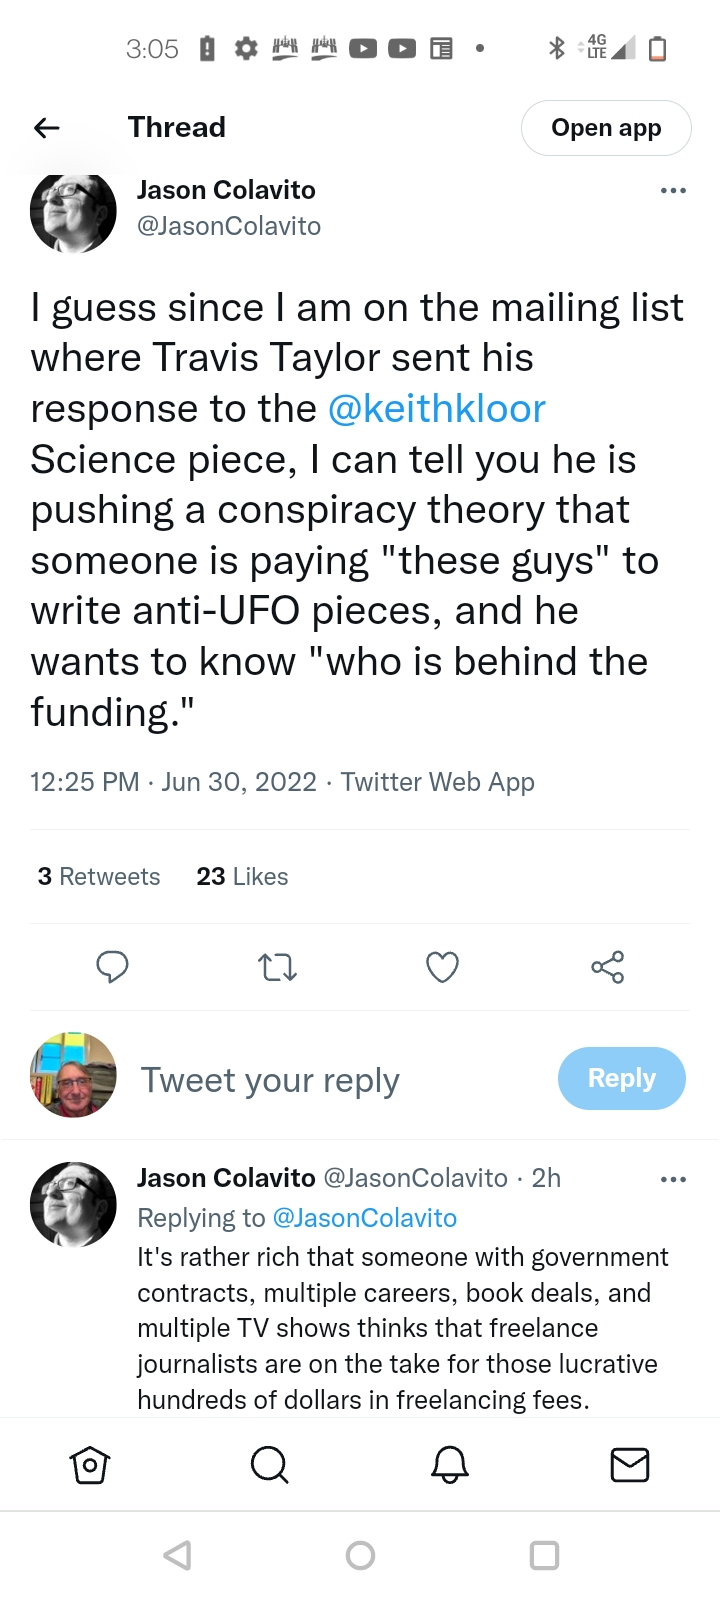Tap the blue Reply button
720x1600 pixels.
click(621, 1078)
